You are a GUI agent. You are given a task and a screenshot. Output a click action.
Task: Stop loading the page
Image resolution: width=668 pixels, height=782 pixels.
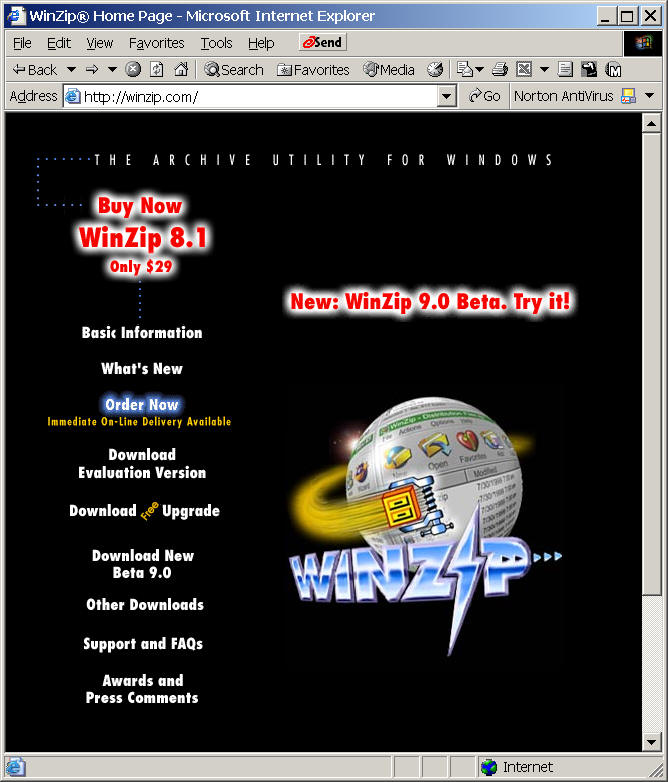(x=133, y=69)
